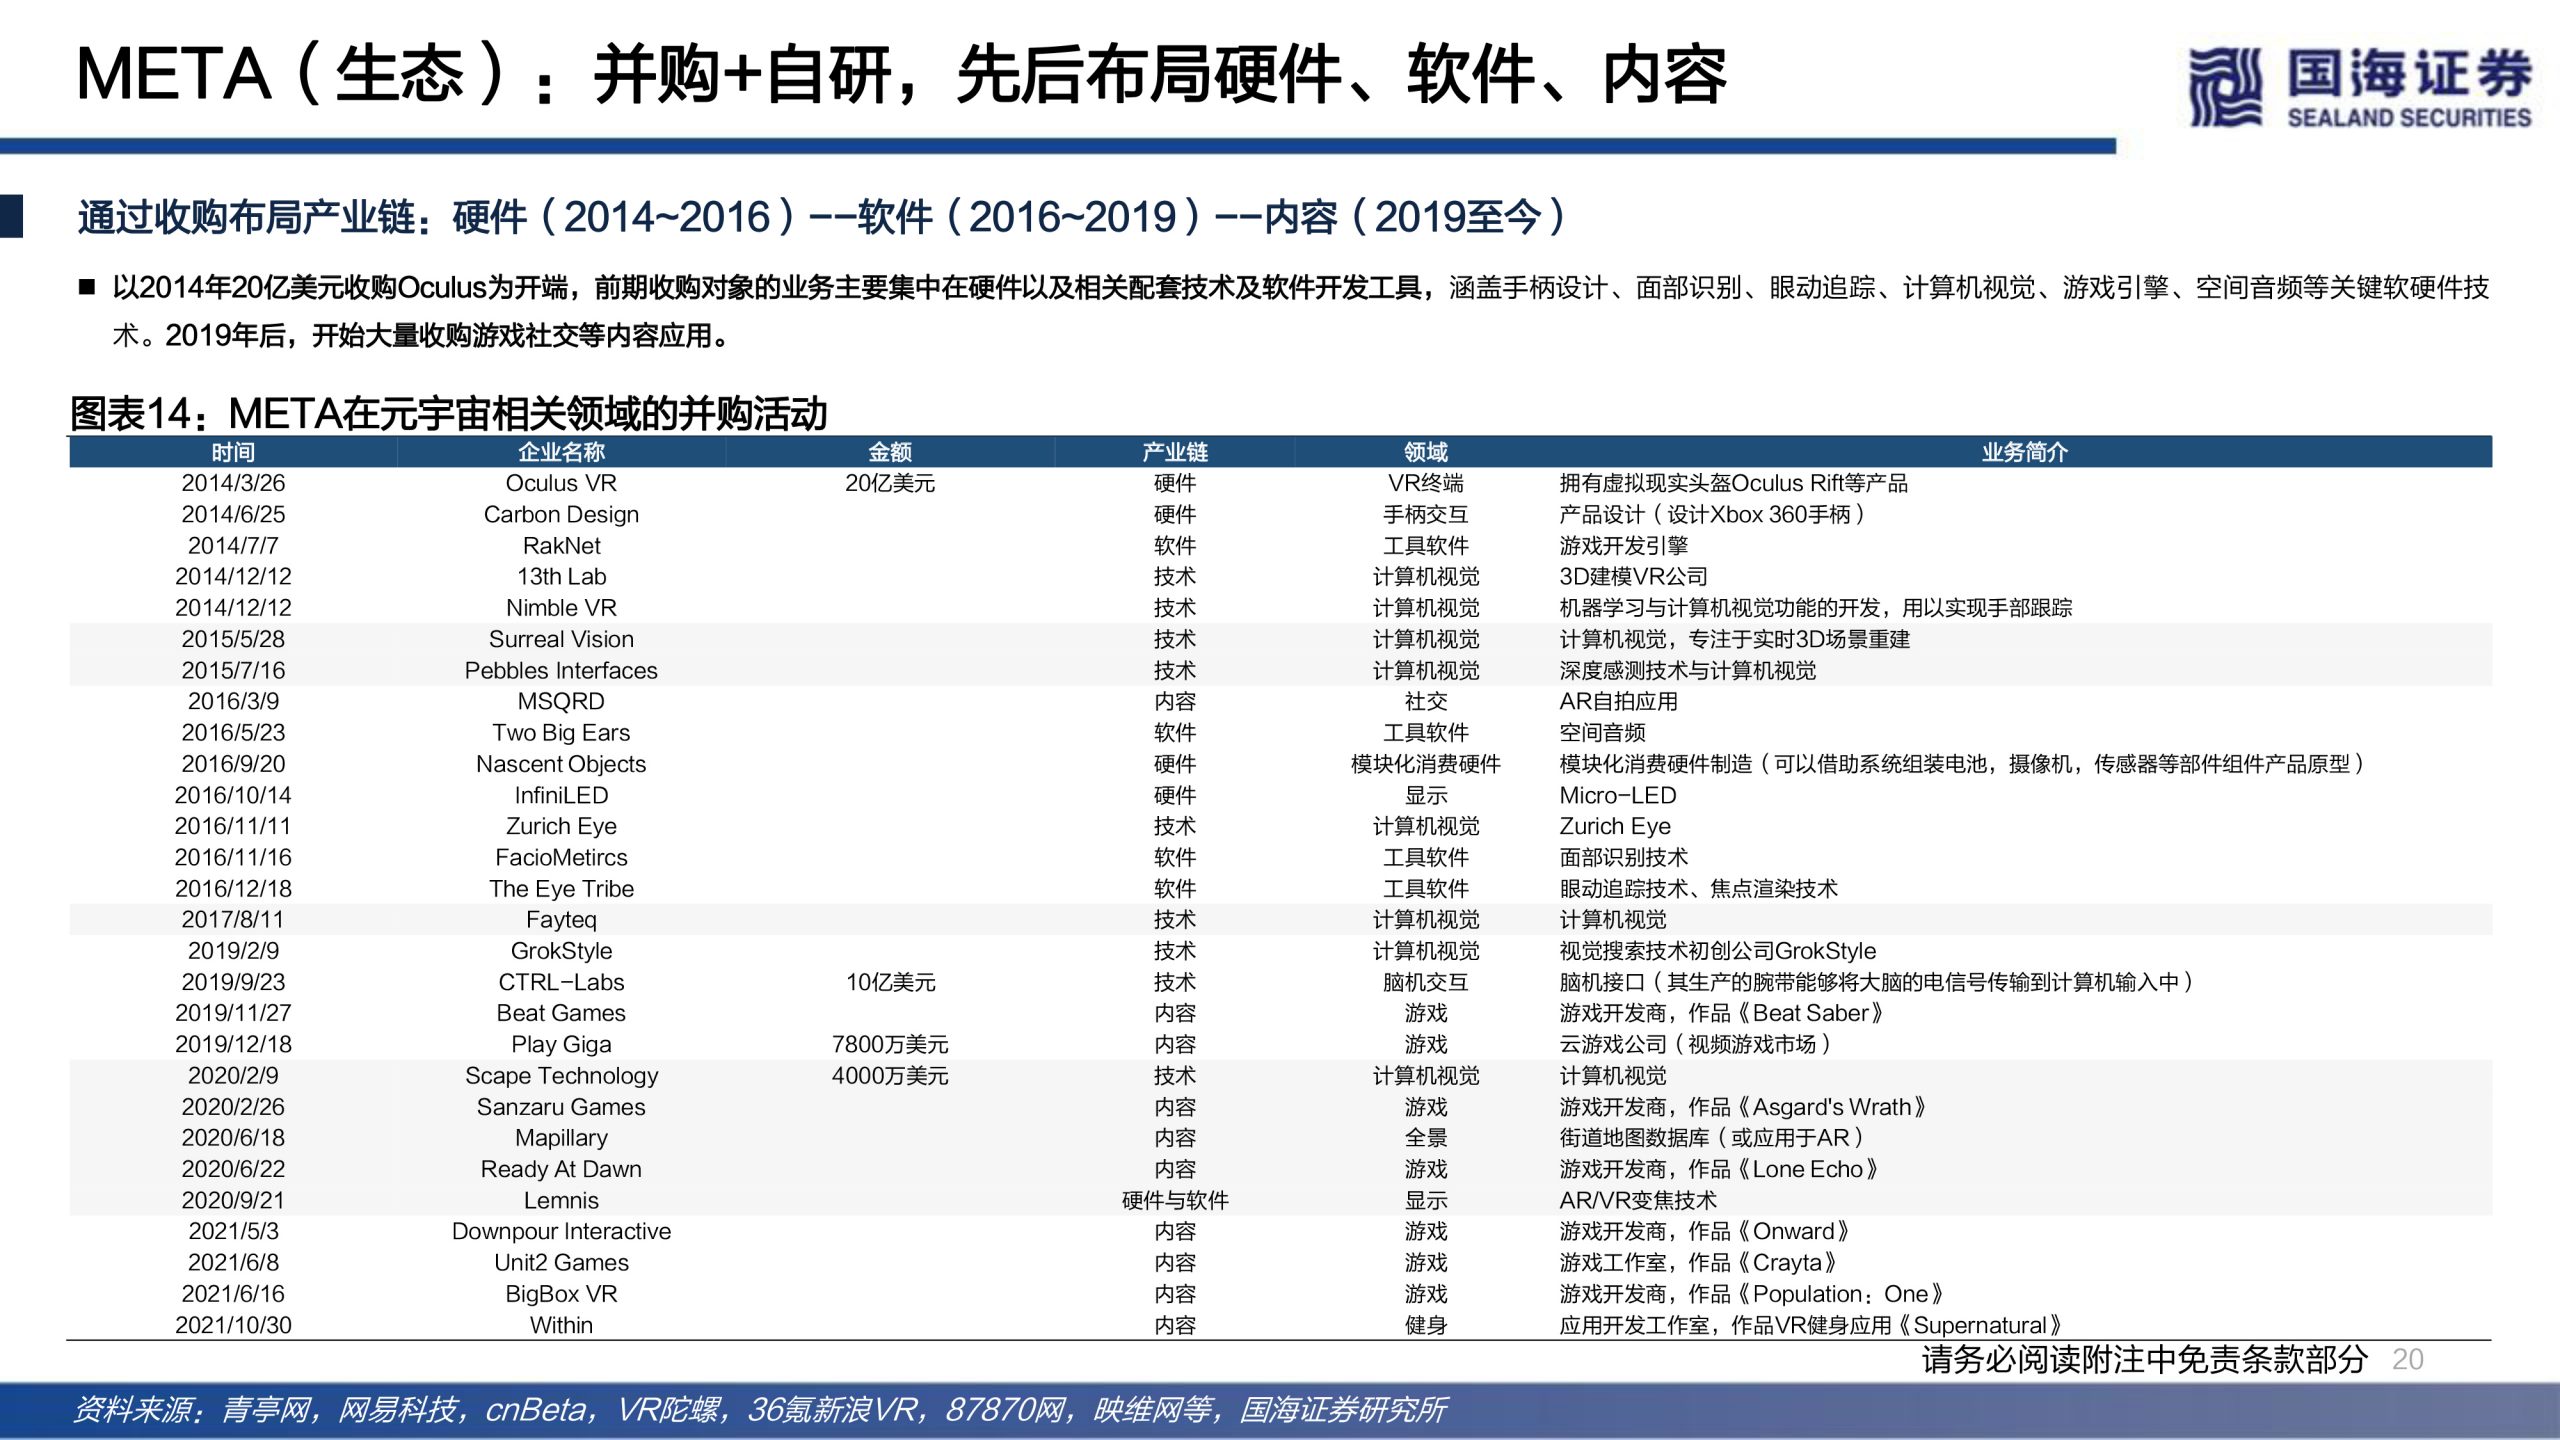Click the MSQRD company cell
Viewport: 2560px width, 1440px height.
[561, 701]
